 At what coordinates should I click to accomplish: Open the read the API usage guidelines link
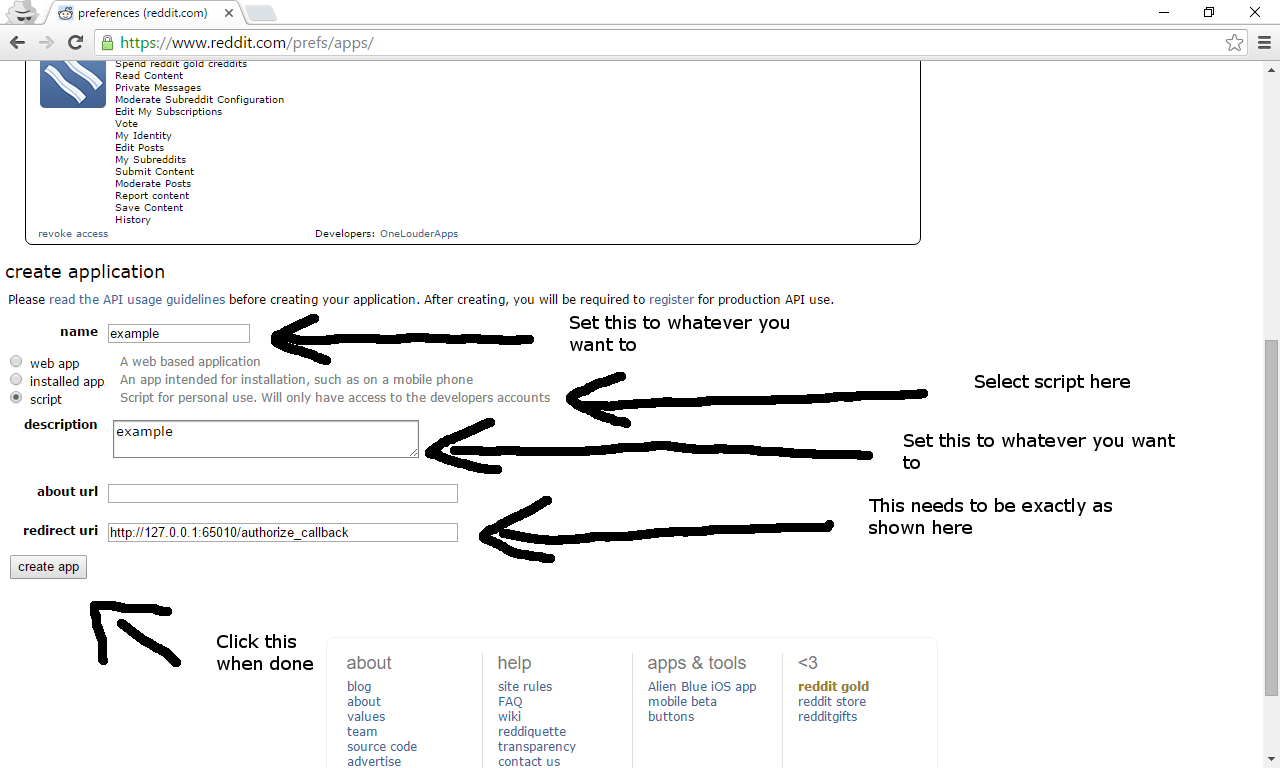click(x=137, y=299)
